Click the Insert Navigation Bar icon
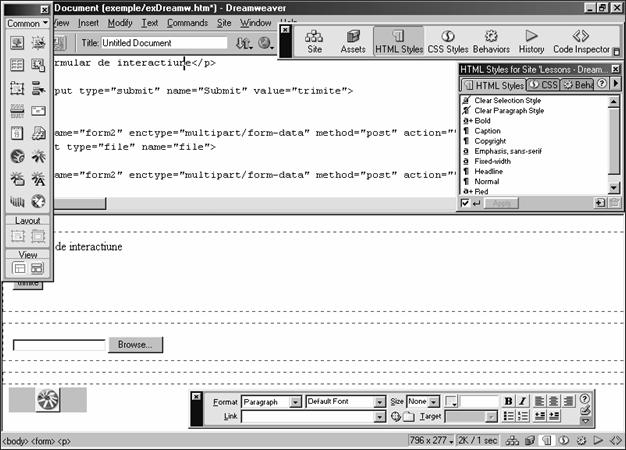 [x=38, y=88]
